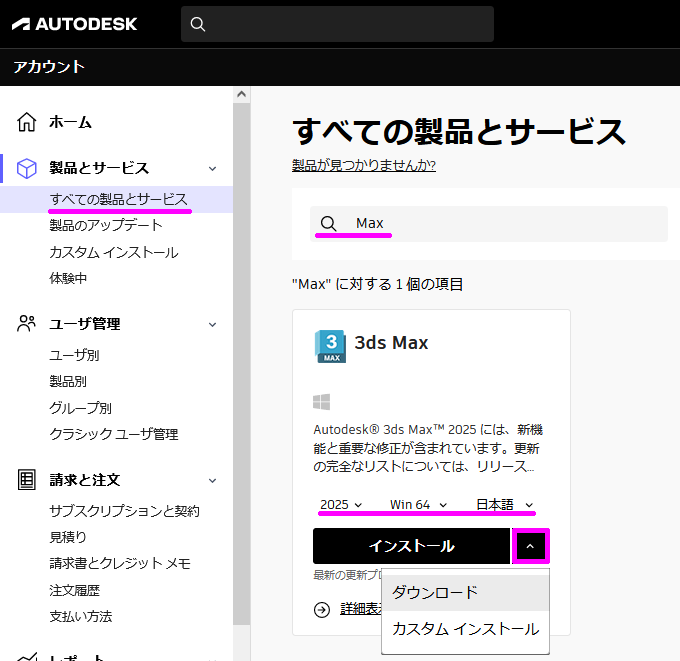
Task: Open 注文履歴 in the sidebar
Action: [x=74, y=590]
